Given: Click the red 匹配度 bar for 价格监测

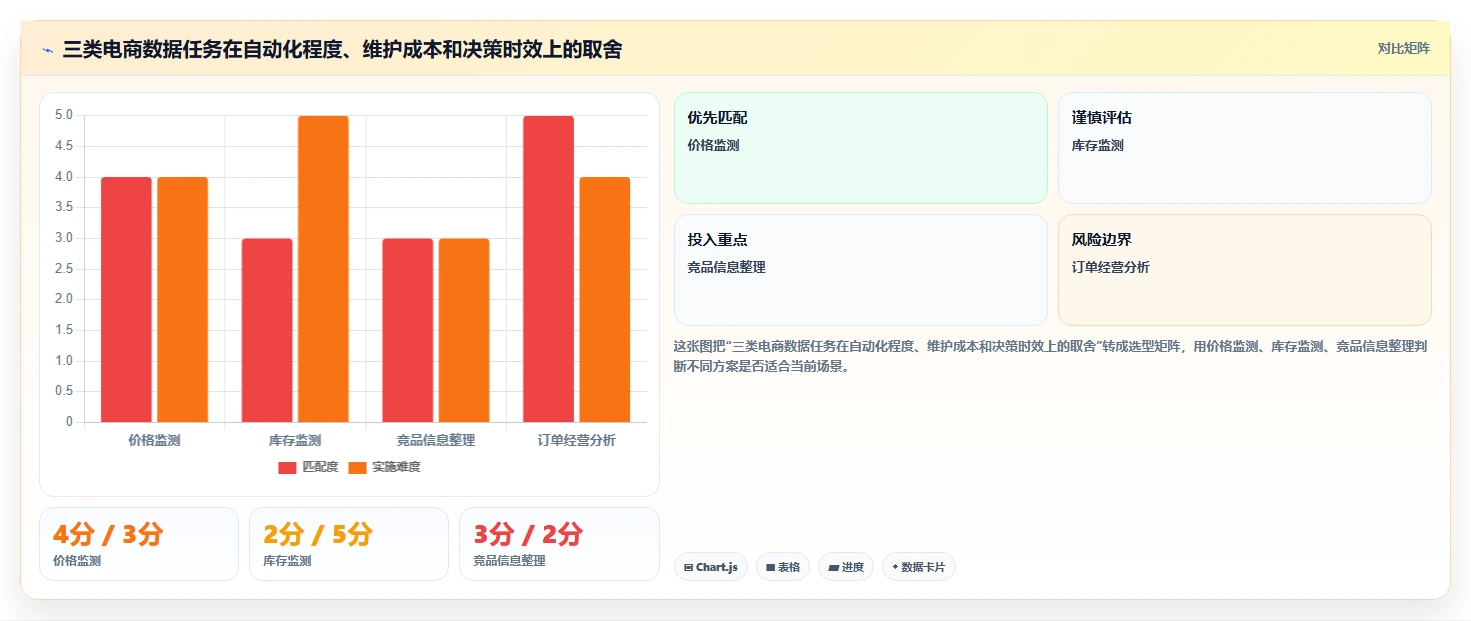Looking at the screenshot, I should (126, 300).
